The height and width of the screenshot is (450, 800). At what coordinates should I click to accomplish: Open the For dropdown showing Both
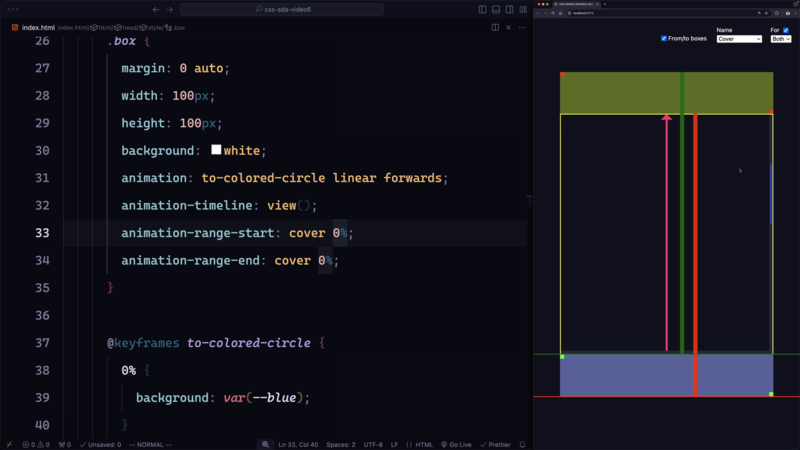[781, 39]
